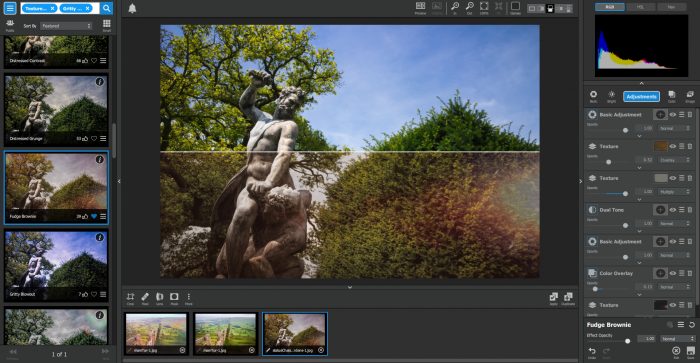
Task: Click the blue search magnifier button
Action: 106,8
